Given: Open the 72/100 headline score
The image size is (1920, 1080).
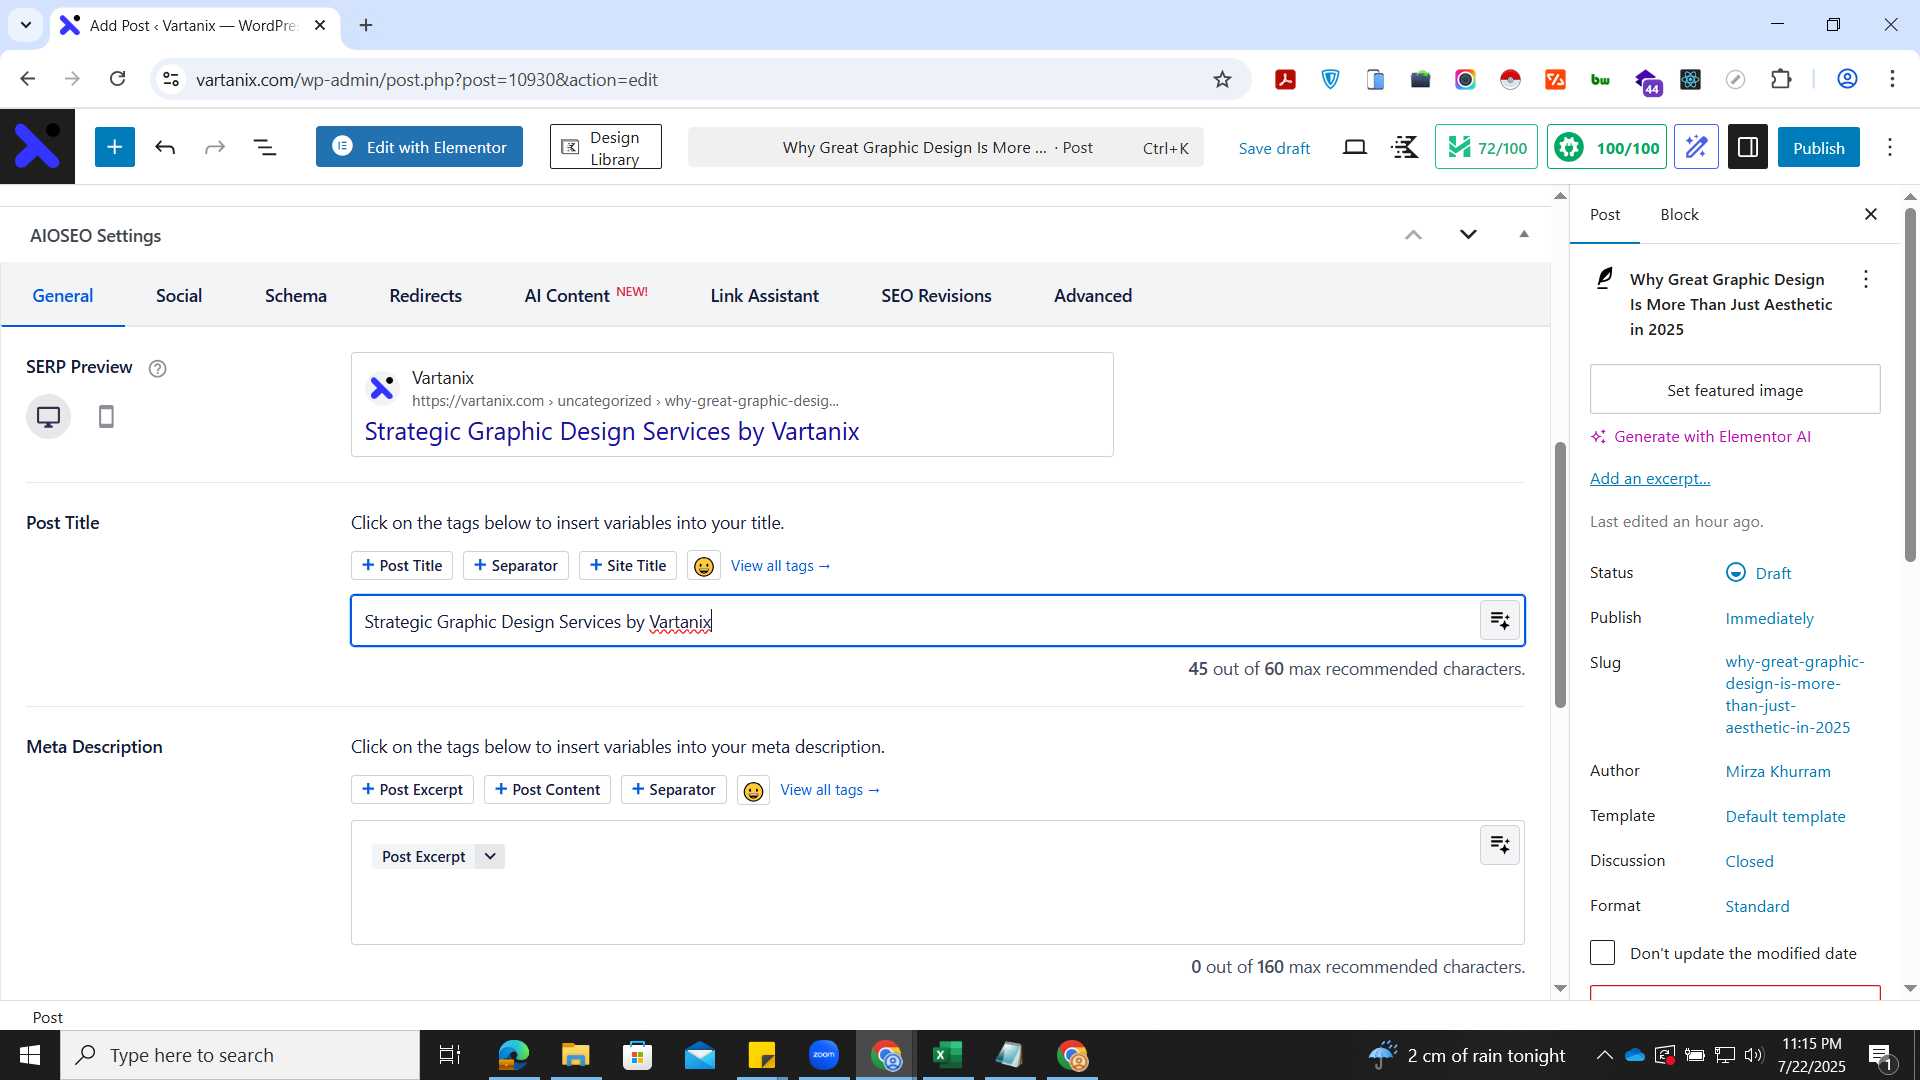Looking at the screenshot, I should pyautogui.click(x=1486, y=148).
